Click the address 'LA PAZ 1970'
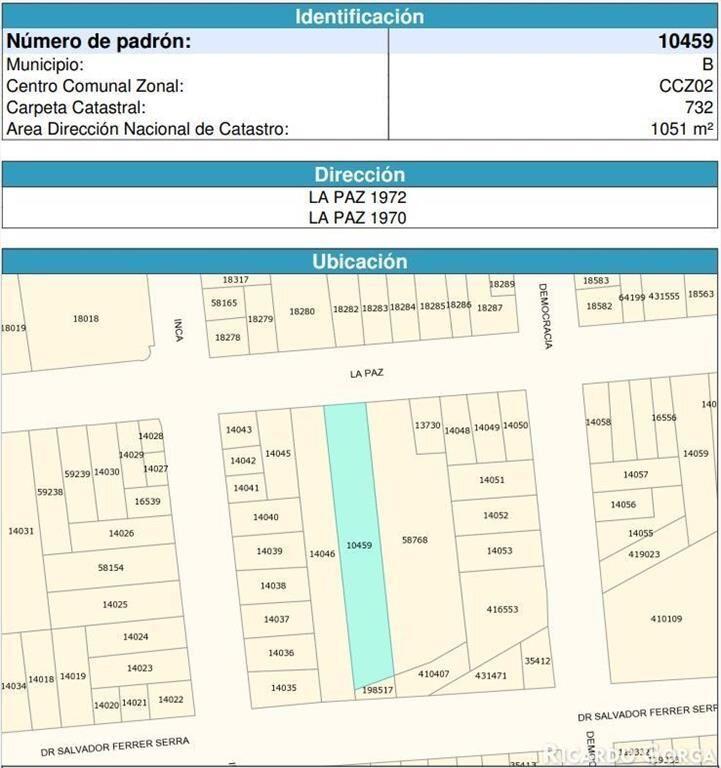This screenshot has height=768, width=721. pyautogui.click(x=358, y=218)
